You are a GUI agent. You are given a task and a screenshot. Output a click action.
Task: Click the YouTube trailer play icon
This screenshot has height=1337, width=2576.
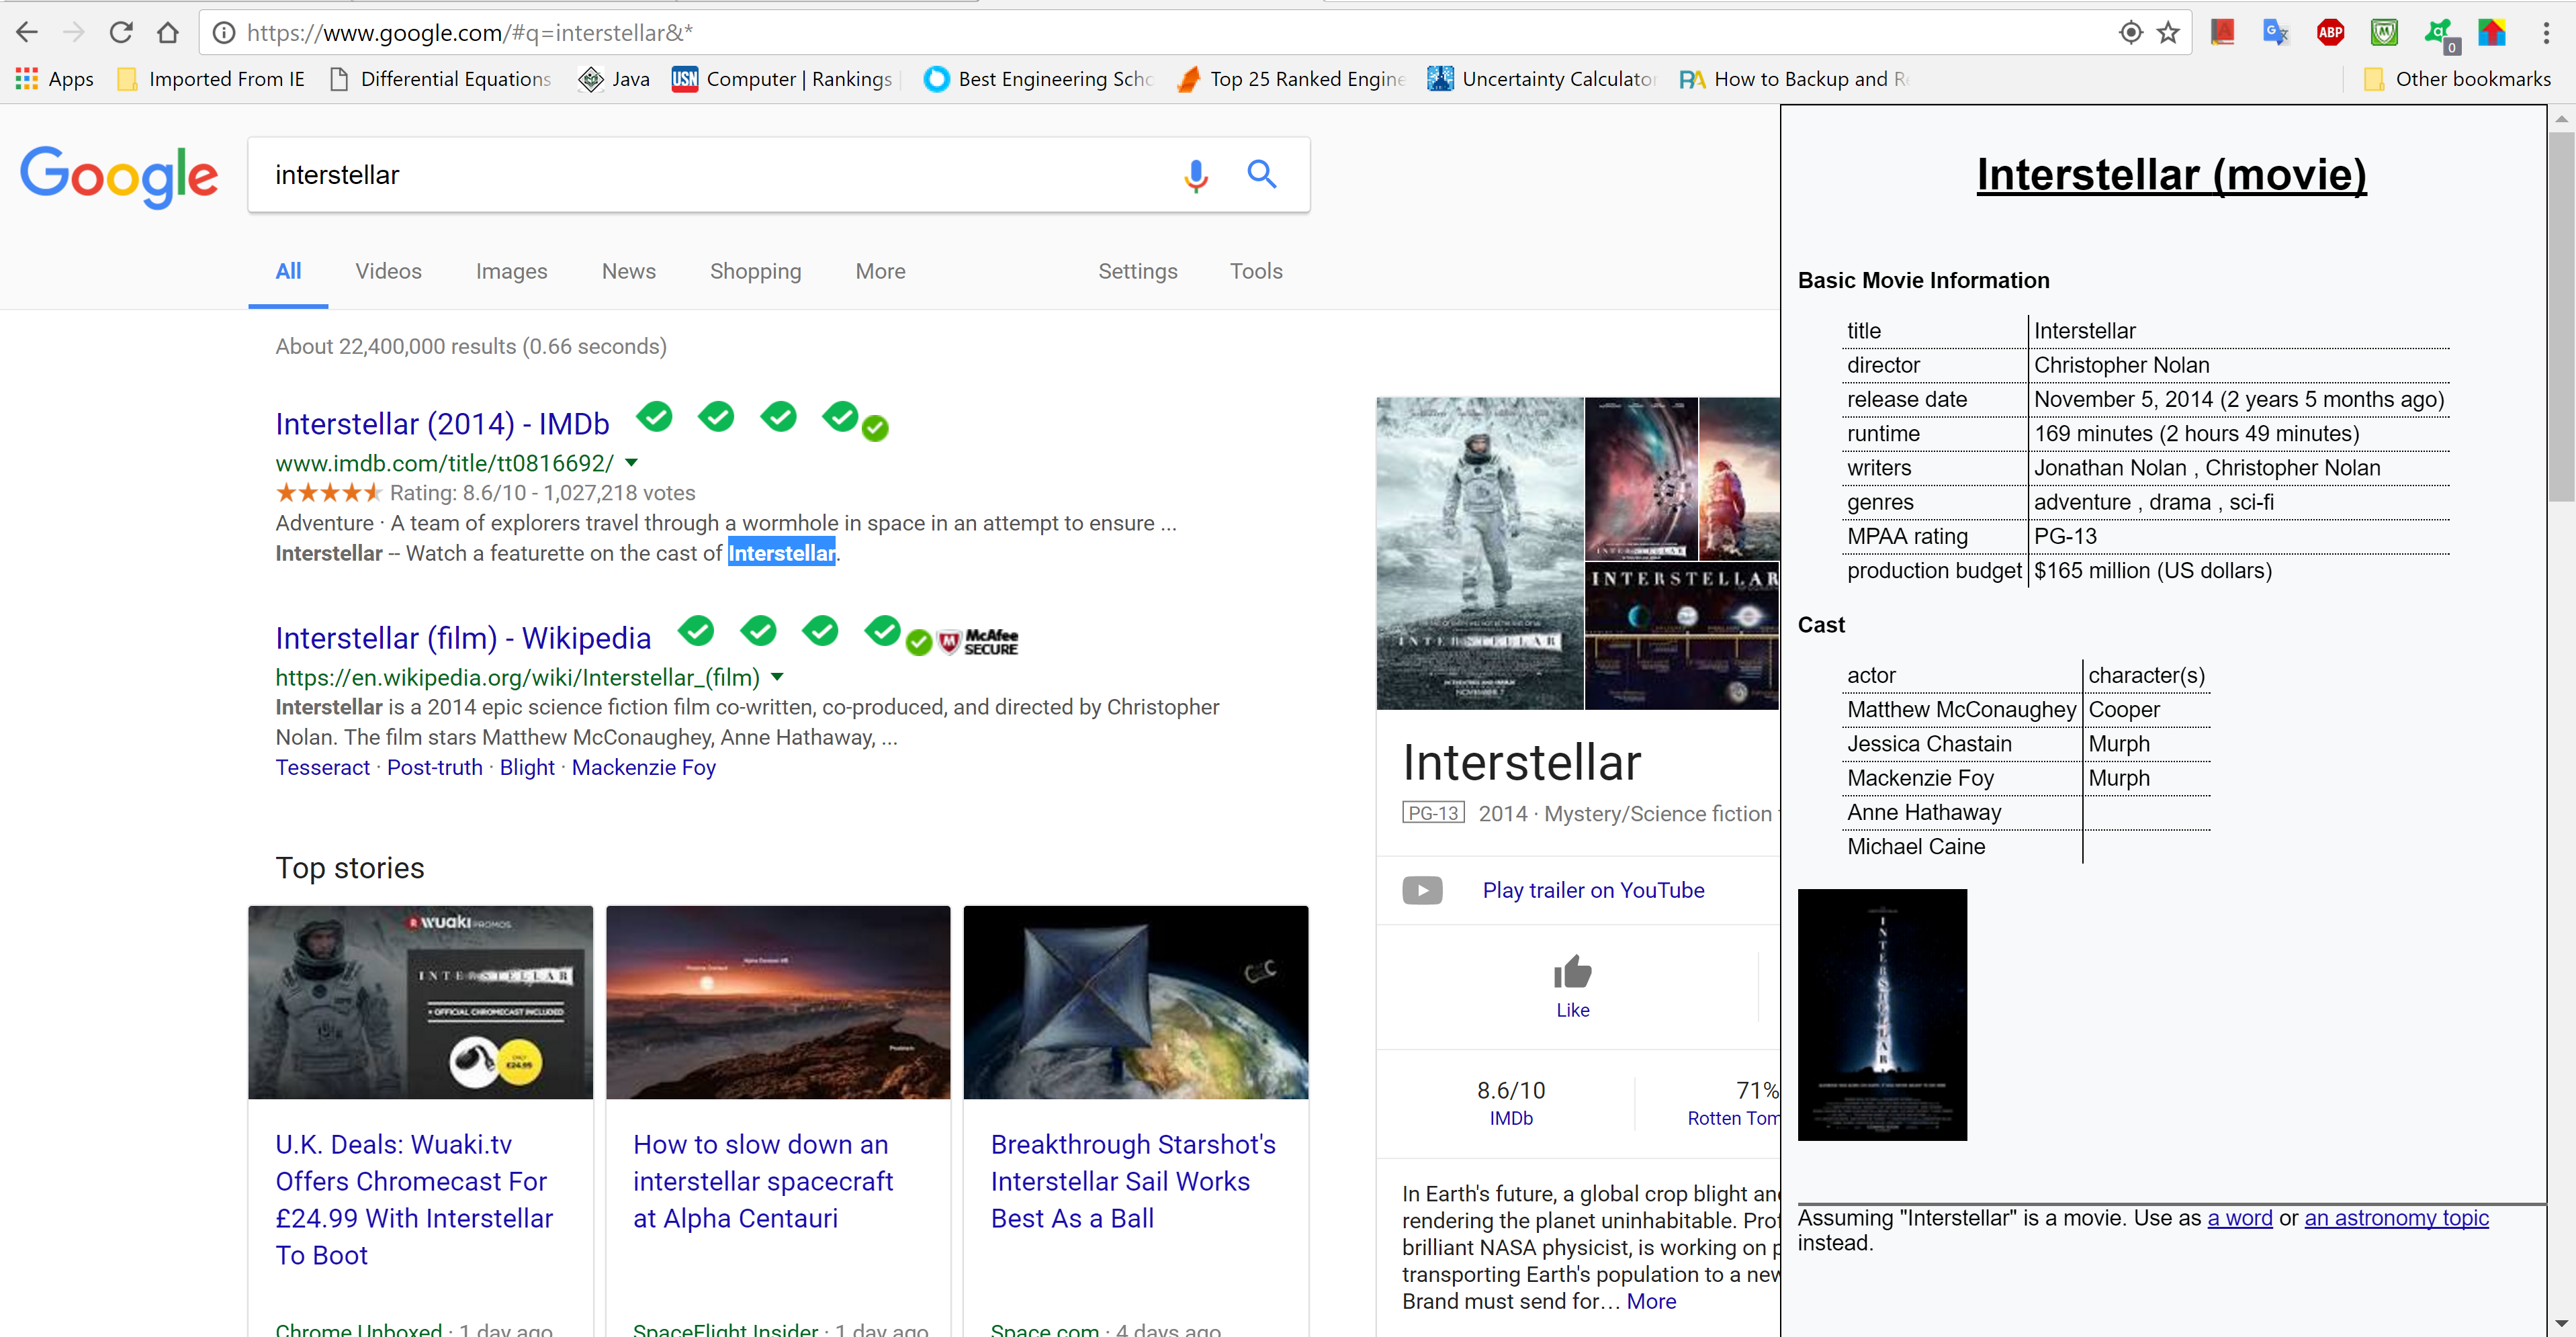tap(1422, 890)
